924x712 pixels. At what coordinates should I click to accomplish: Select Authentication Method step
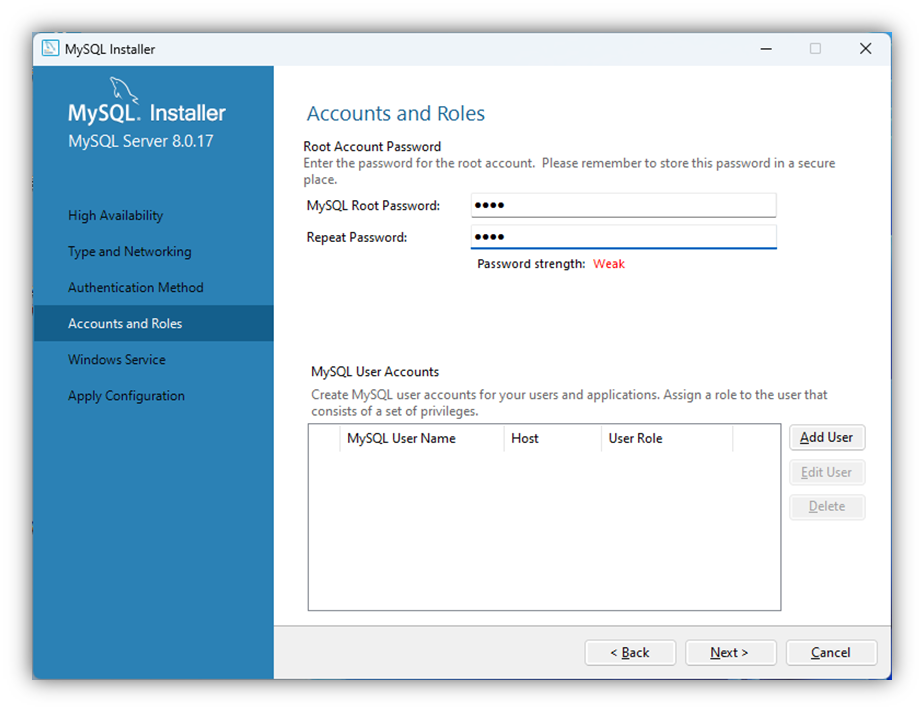click(x=136, y=288)
